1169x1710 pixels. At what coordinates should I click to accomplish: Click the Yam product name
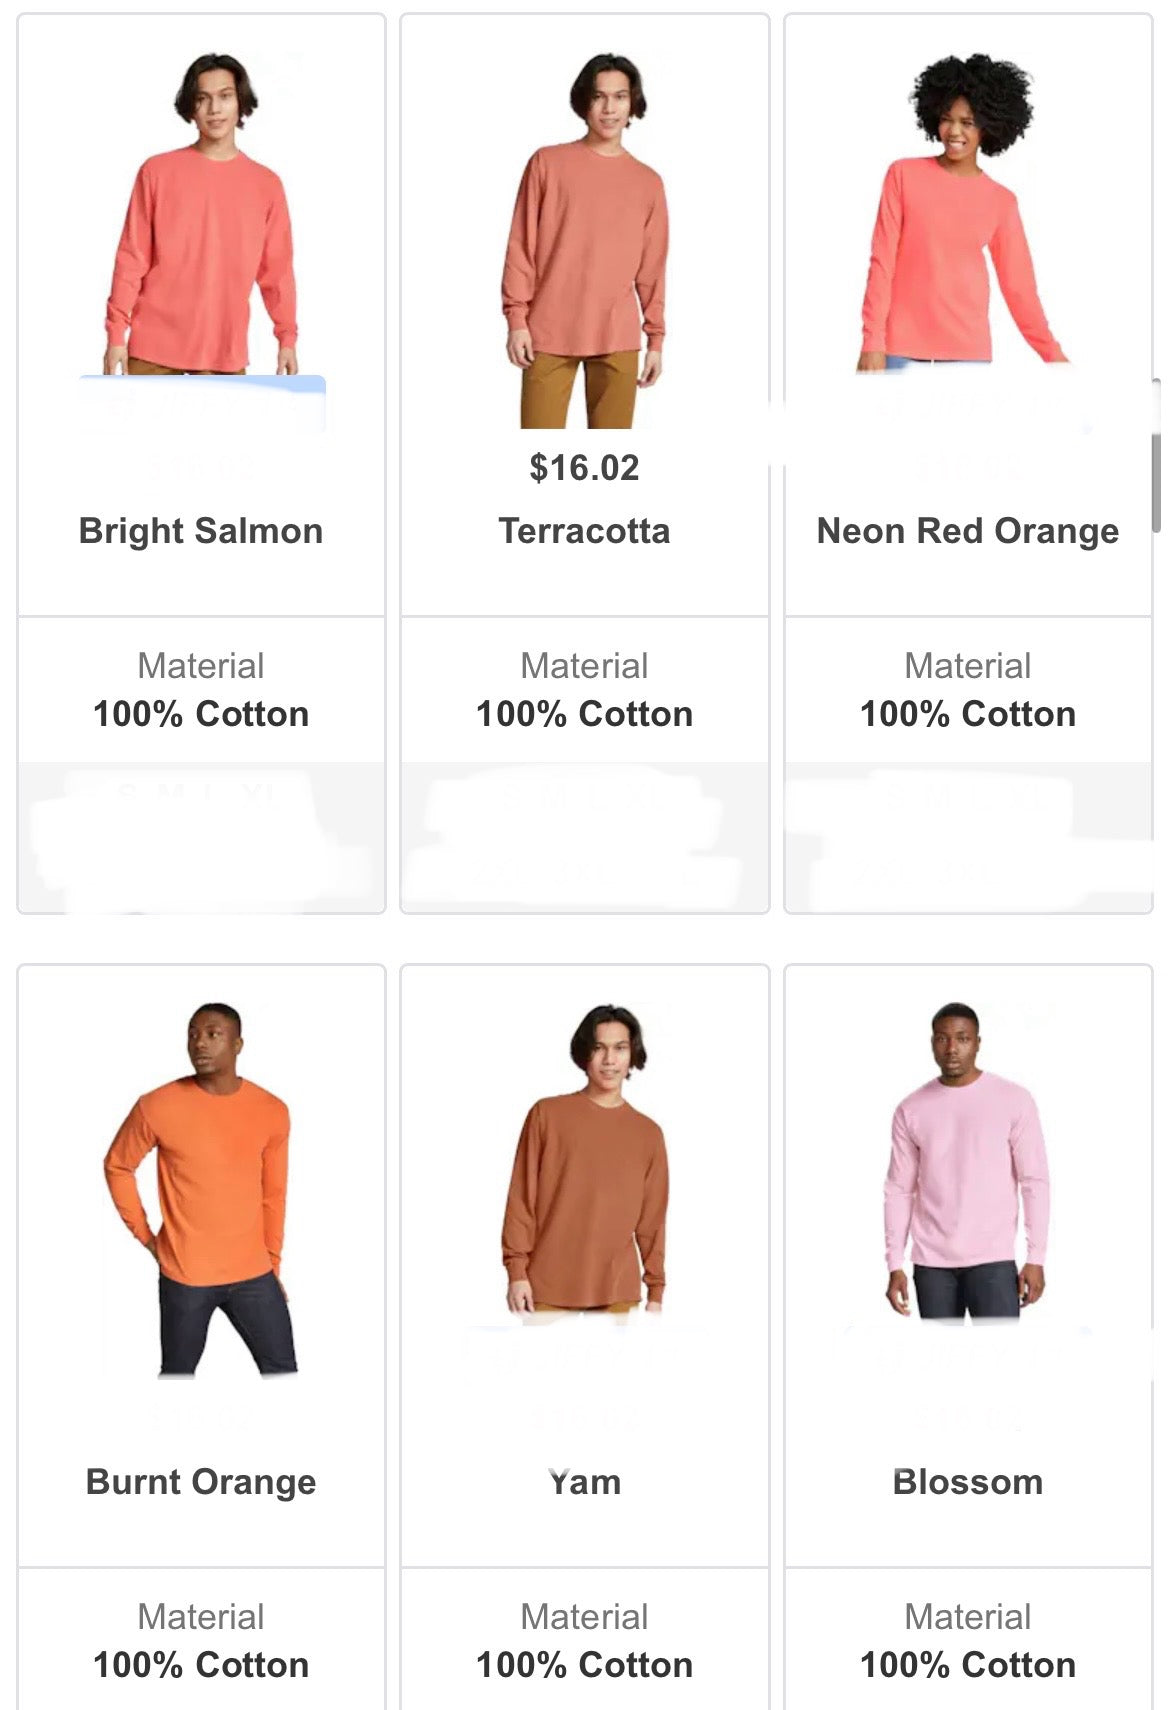tap(584, 1482)
